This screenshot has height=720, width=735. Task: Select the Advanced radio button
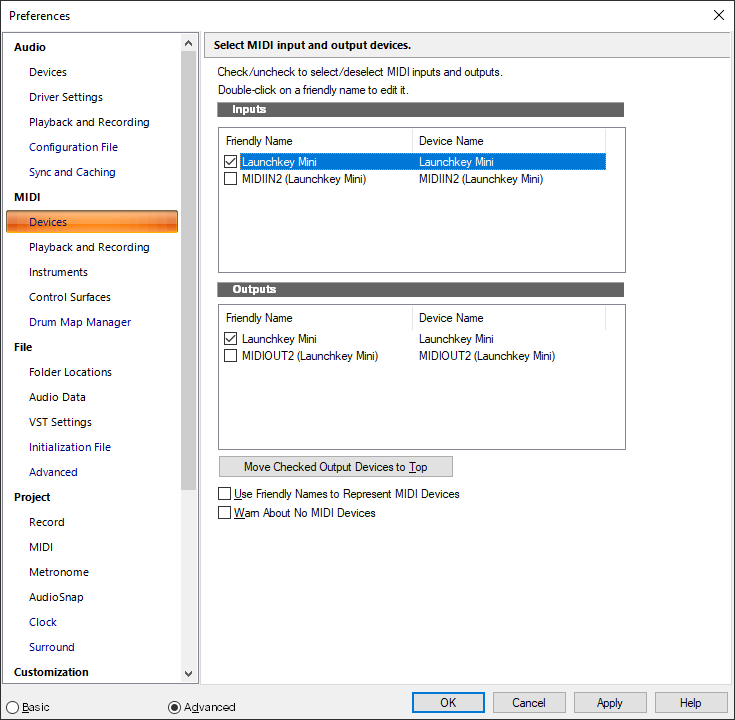pos(175,707)
